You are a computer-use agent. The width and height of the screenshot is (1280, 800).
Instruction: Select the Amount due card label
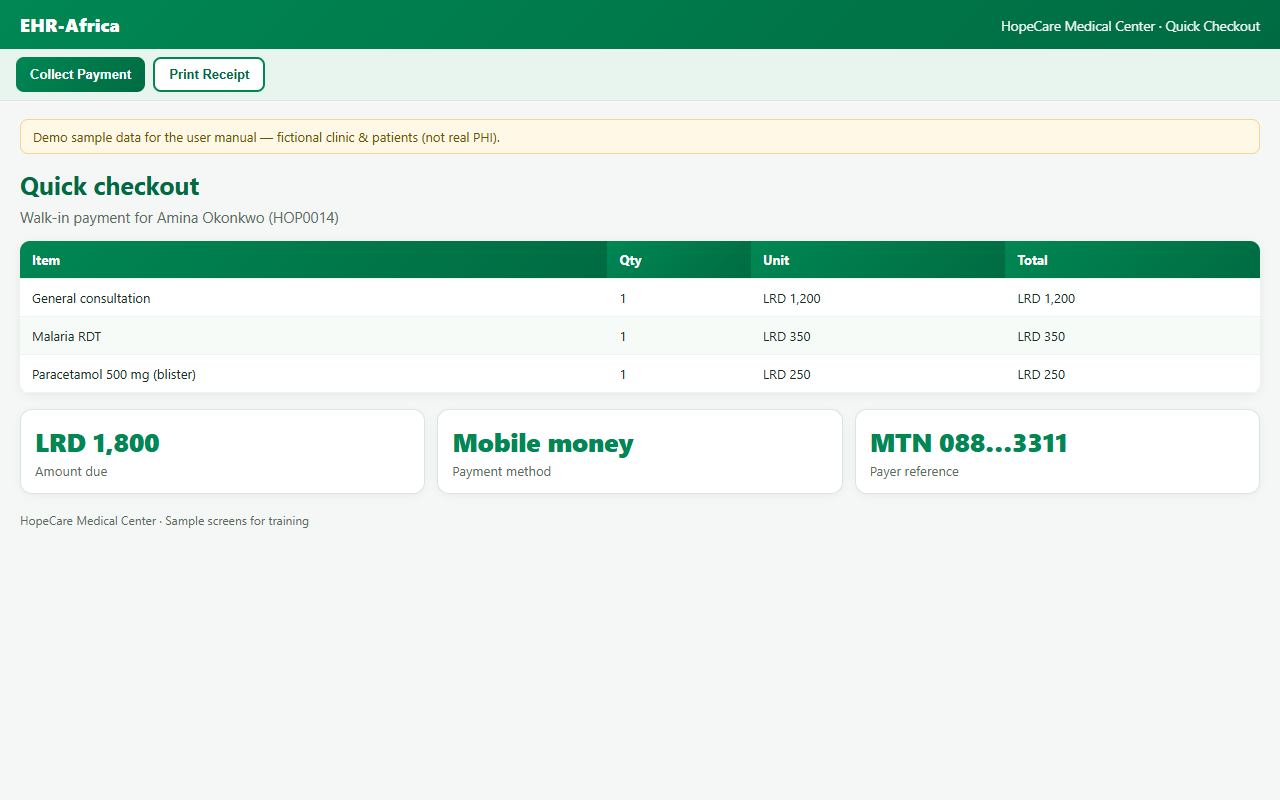tap(71, 471)
